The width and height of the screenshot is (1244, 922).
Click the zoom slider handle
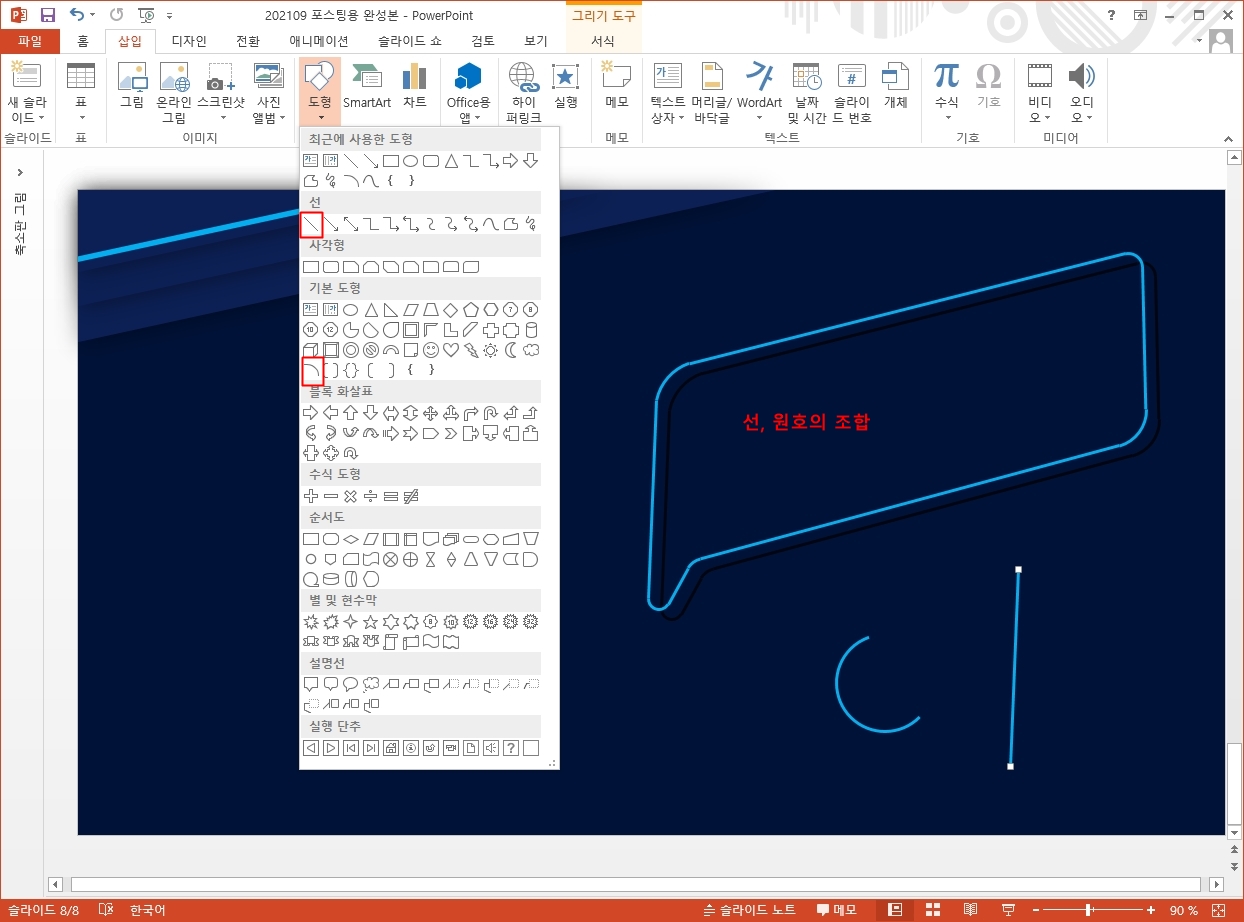(1087, 910)
